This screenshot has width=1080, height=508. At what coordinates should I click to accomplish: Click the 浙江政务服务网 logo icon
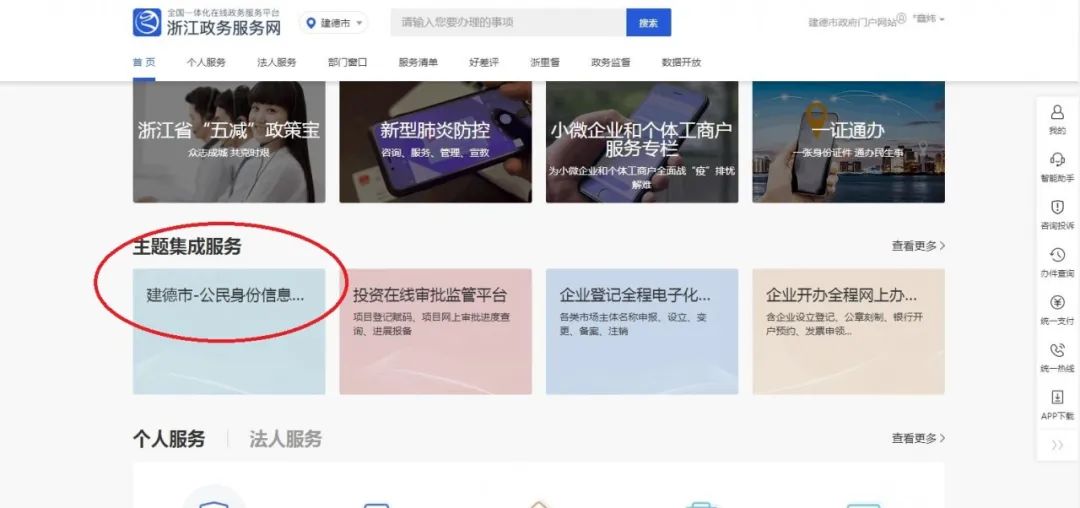(x=147, y=22)
